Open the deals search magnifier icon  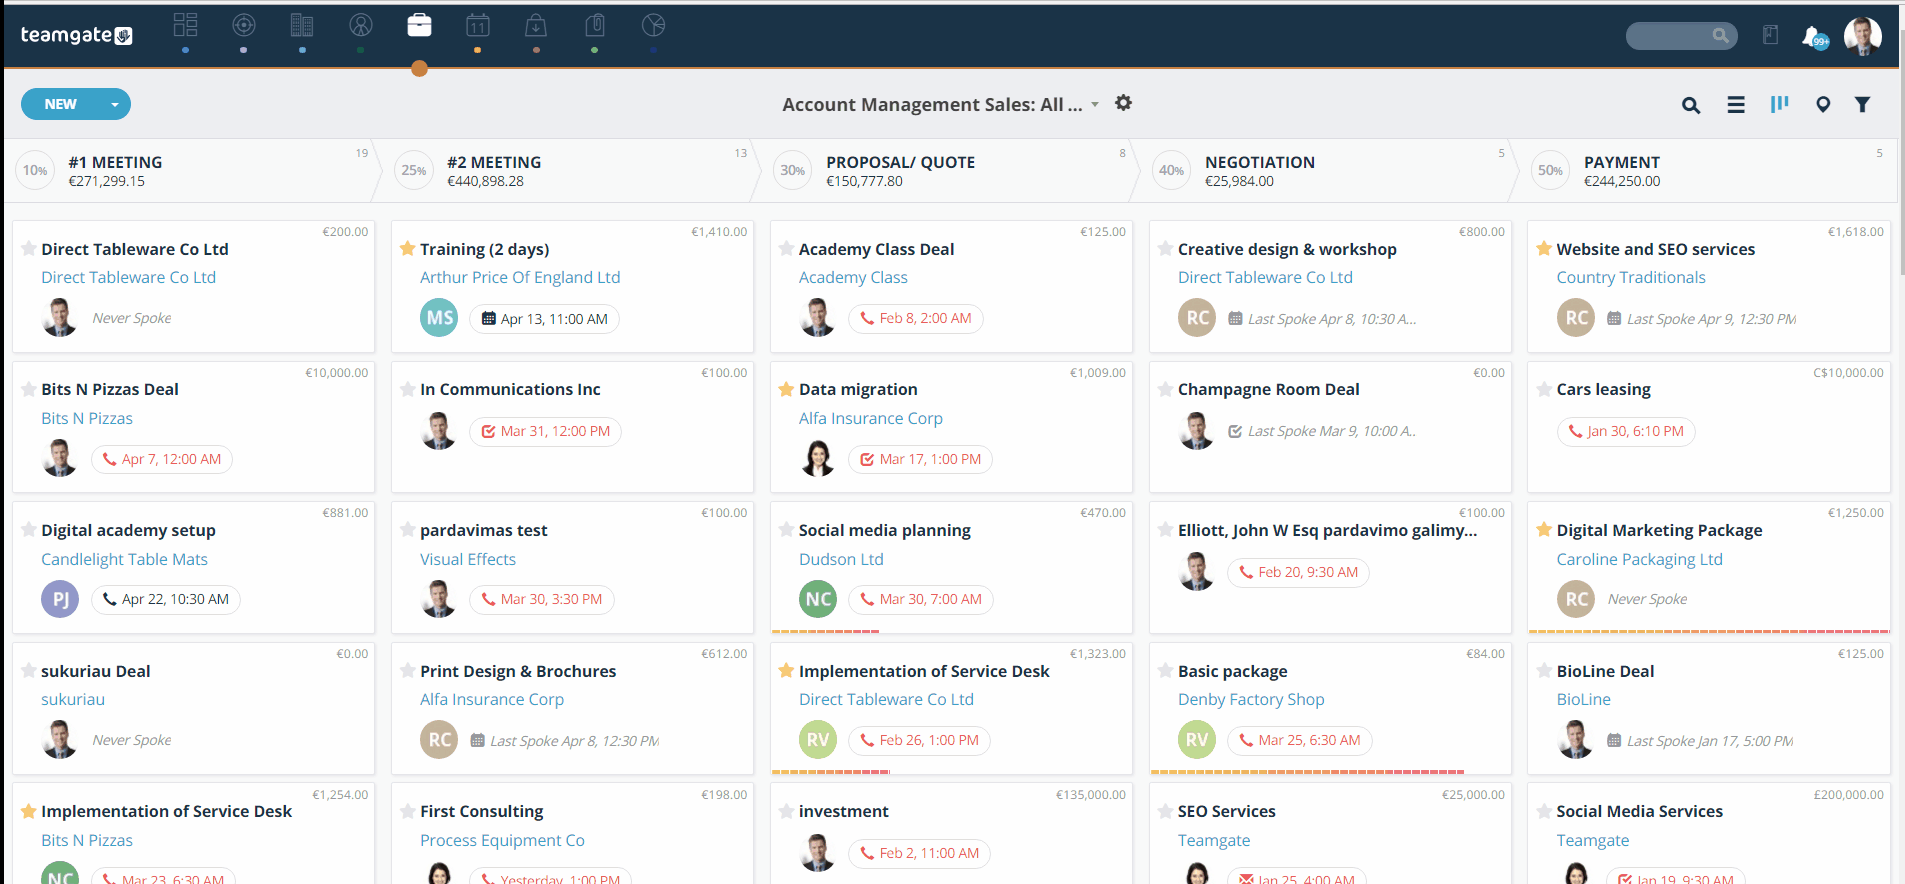click(1691, 105)
